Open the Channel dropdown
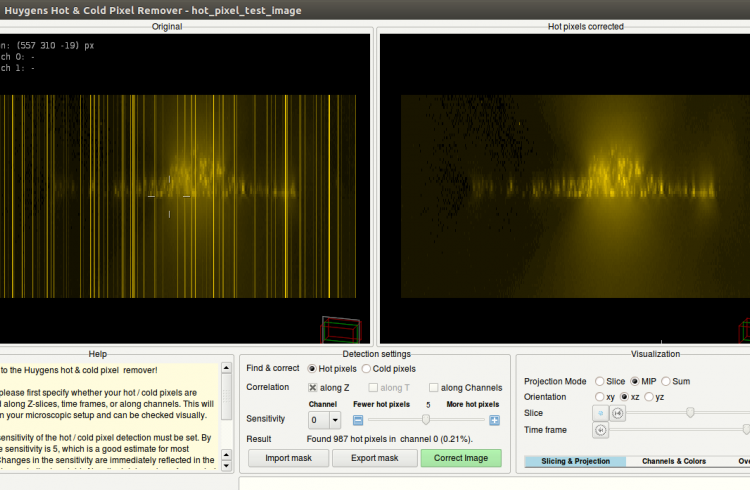750x490 pixels. click(x=325, y=421)
